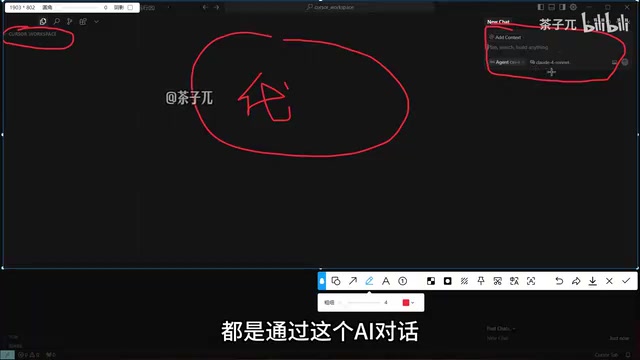
Task: Open the claude-4-sonnet model dropdown
Action: 550,62
